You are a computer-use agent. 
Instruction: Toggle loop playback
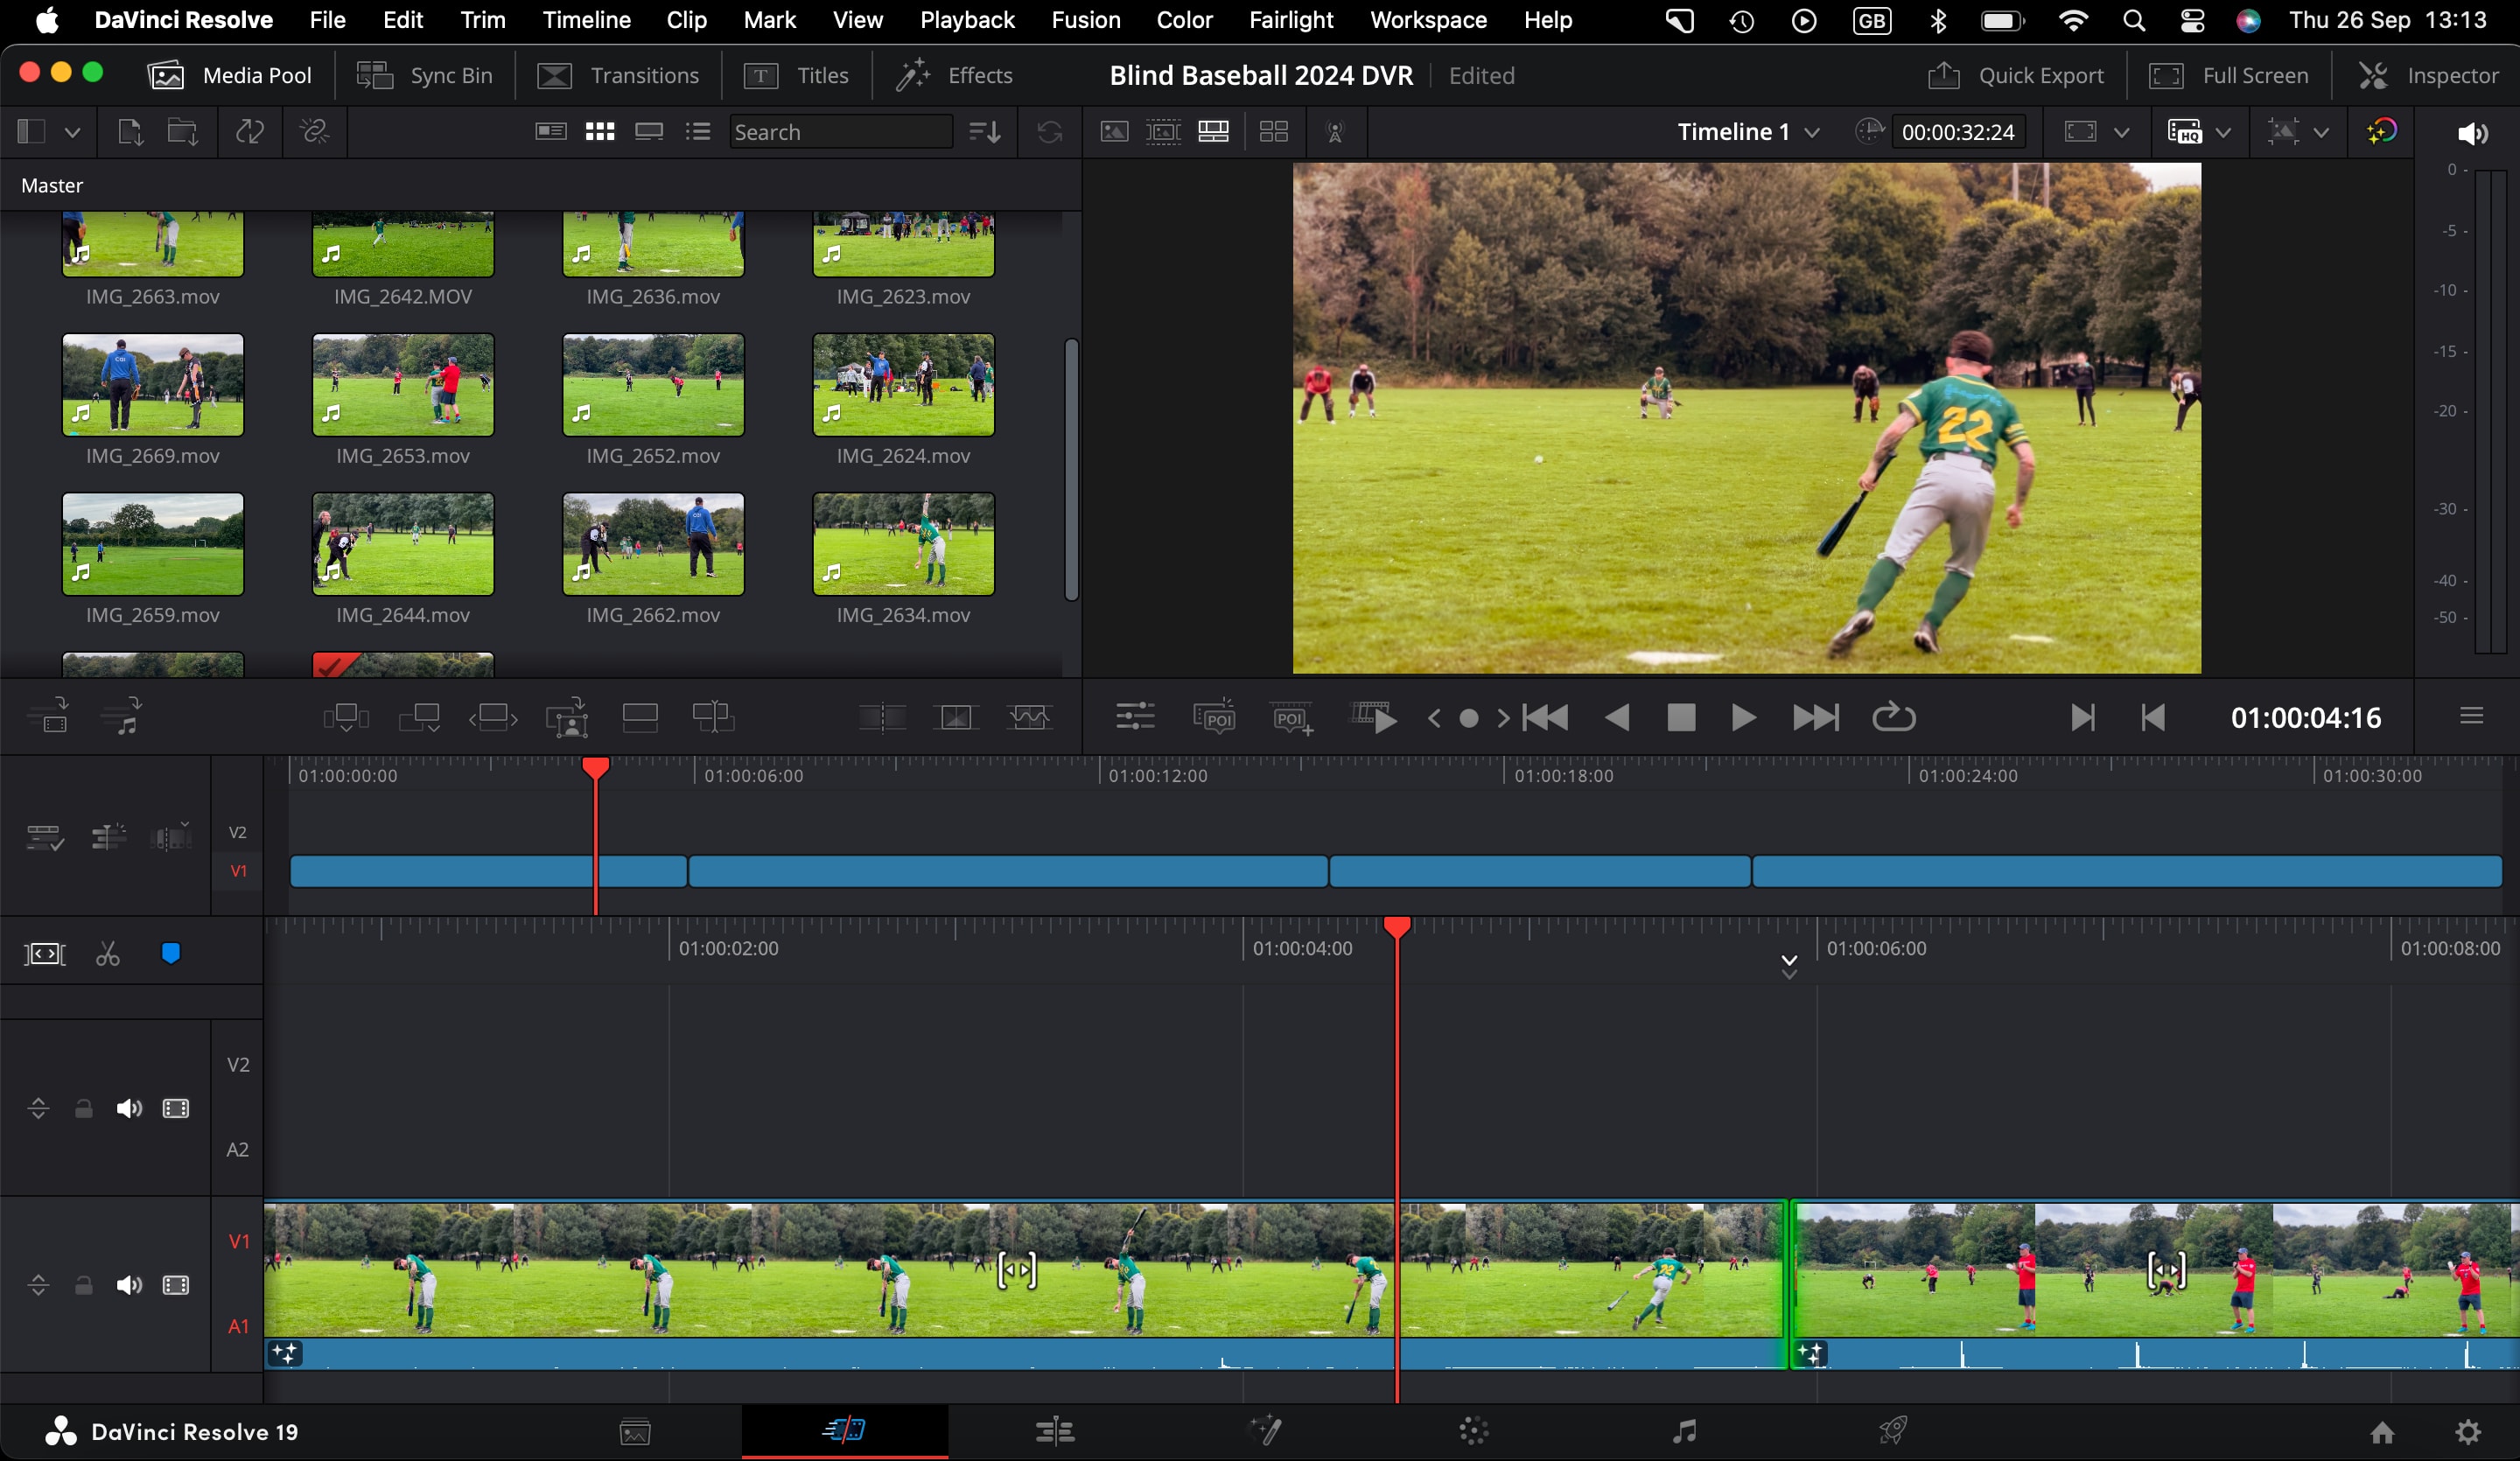(1893, 717)
